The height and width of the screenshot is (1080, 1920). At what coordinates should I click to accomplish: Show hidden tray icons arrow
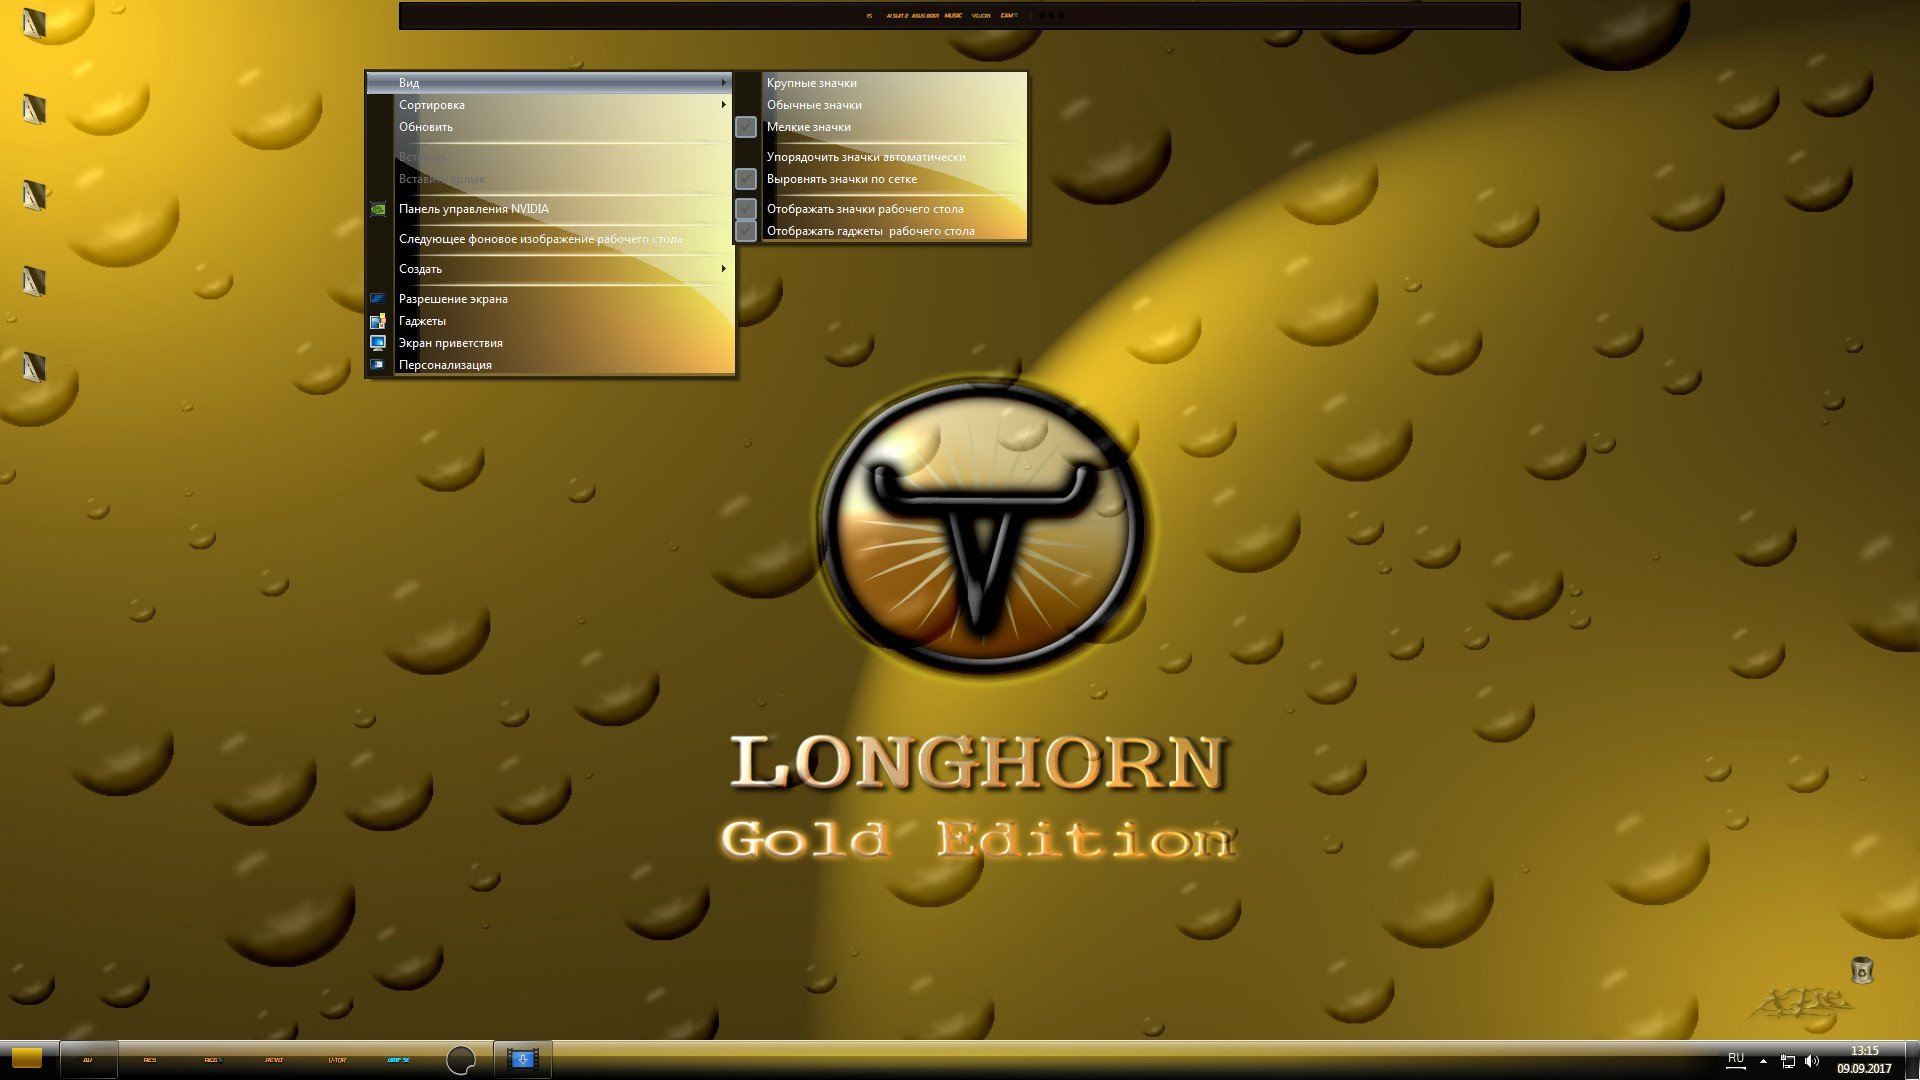[x=1763, y=1061]
